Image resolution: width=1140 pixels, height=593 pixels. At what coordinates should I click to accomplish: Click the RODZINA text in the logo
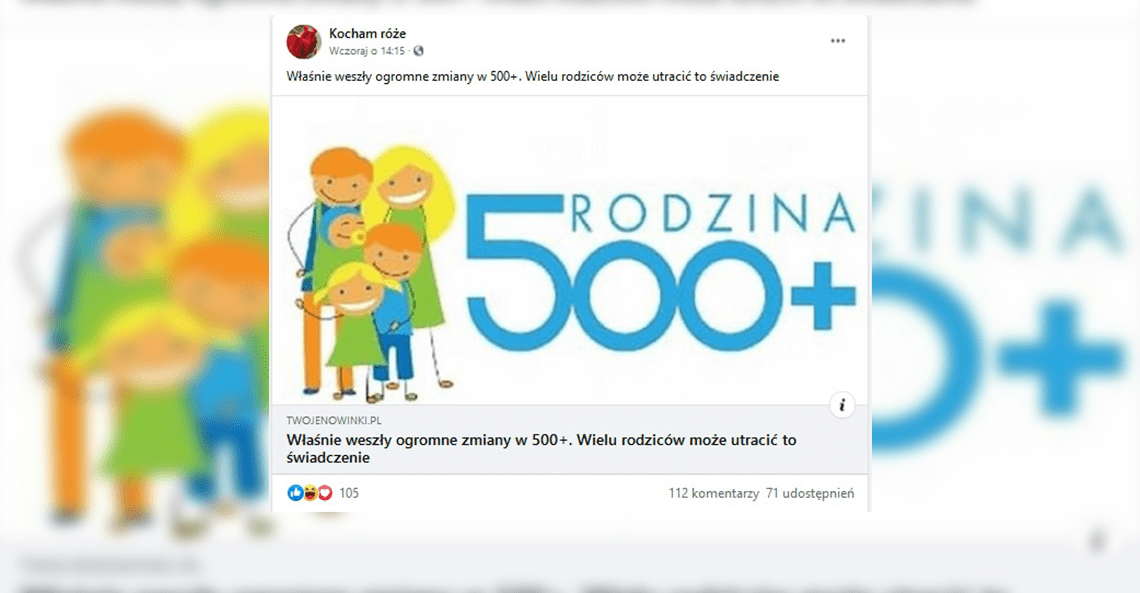tap(713, 213)
